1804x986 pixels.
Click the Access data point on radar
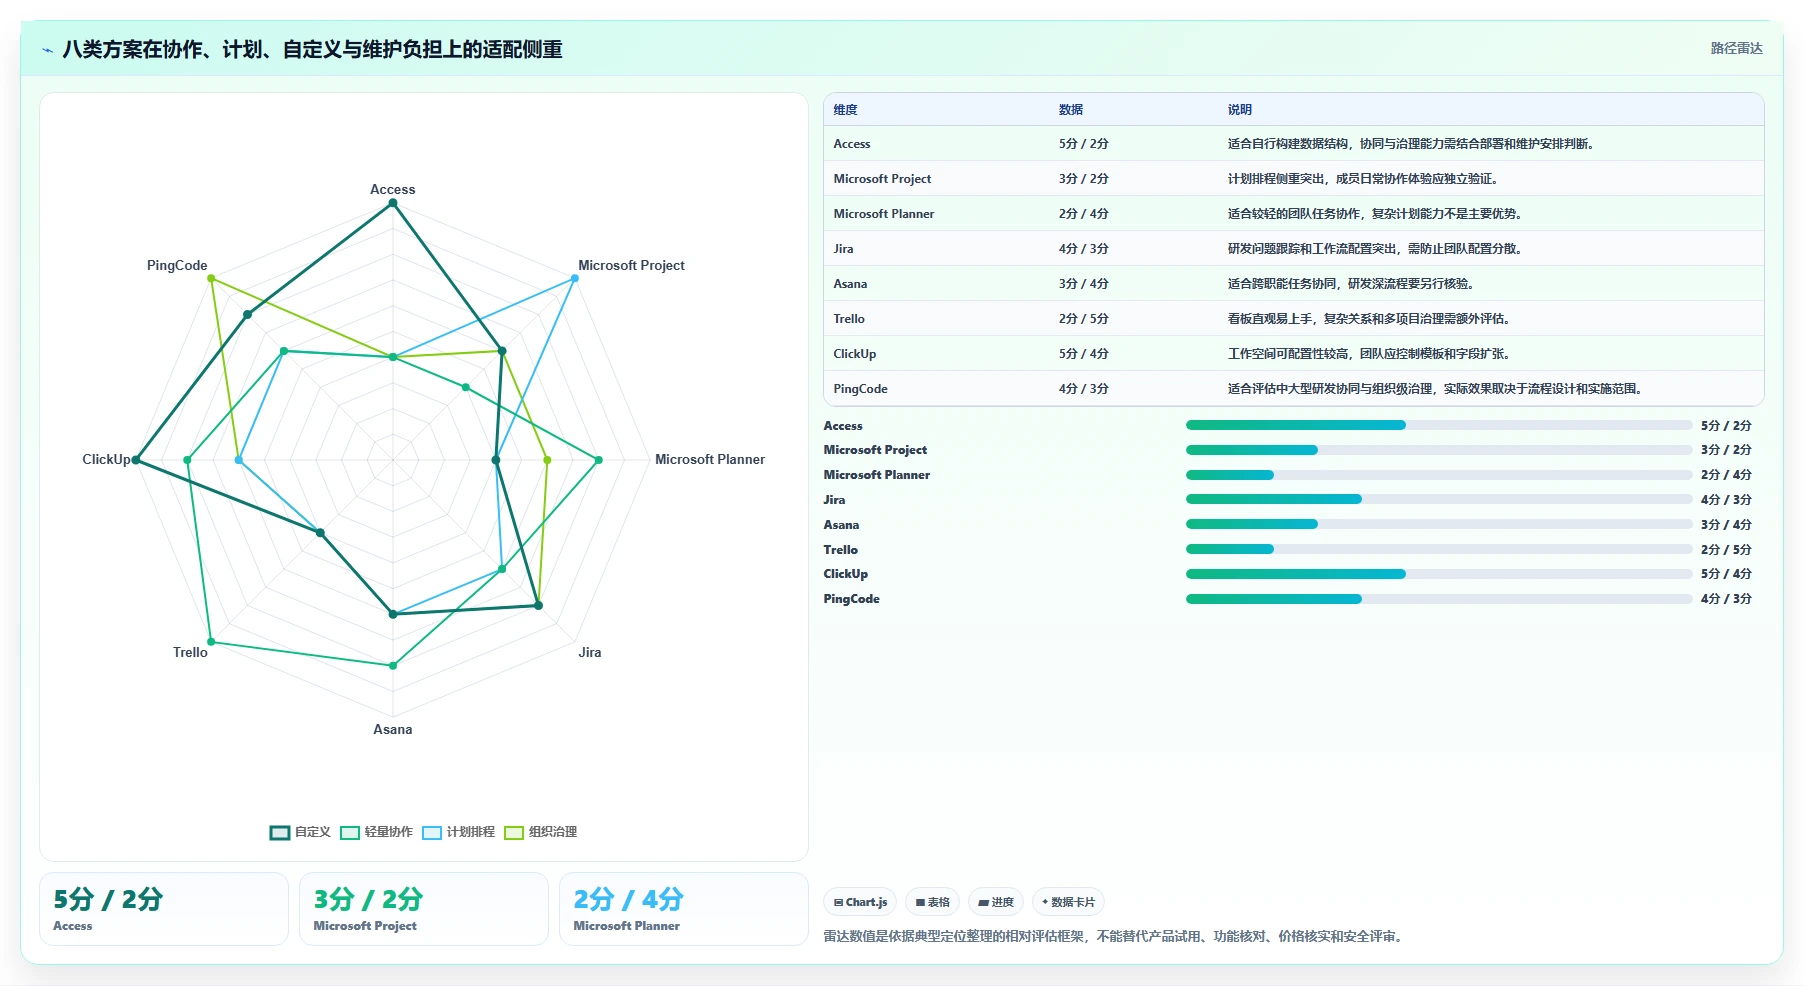(x=393, y=203)
